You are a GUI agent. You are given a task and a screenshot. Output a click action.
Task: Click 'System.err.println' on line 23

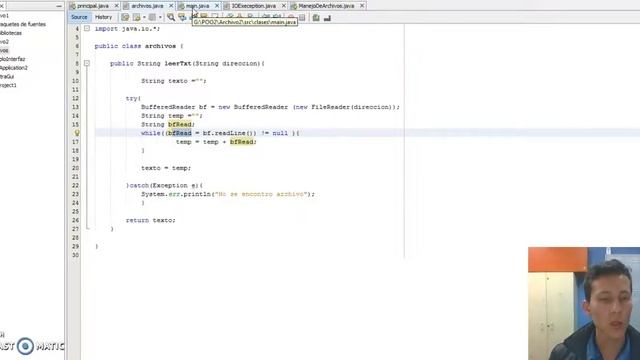click(x=176, y=194)
